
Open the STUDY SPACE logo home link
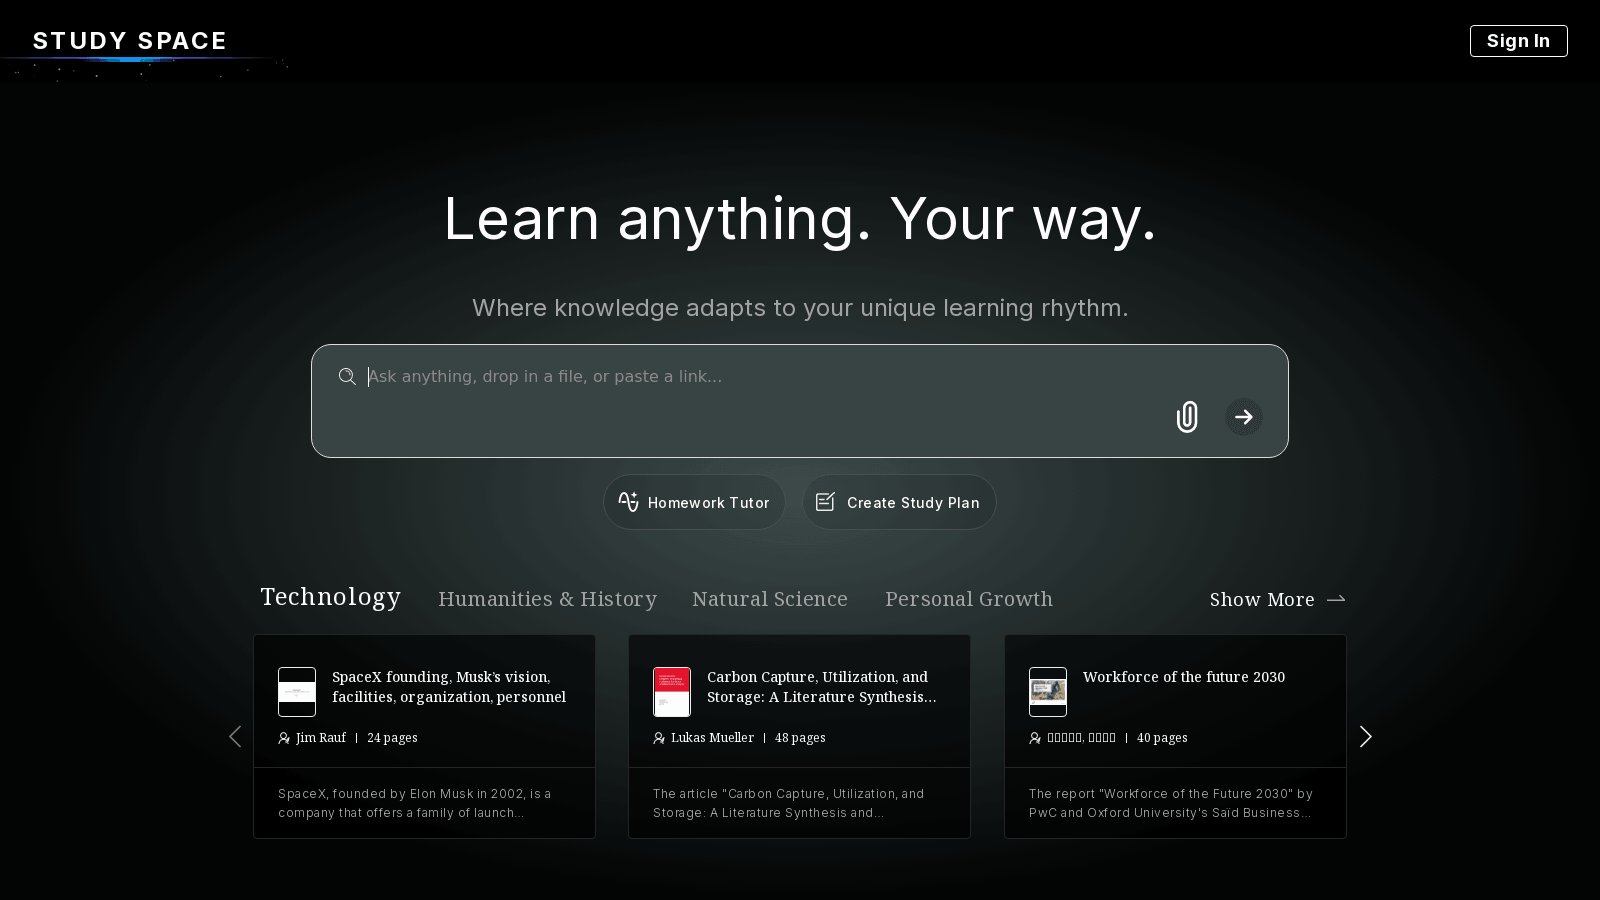pos(130,41)
